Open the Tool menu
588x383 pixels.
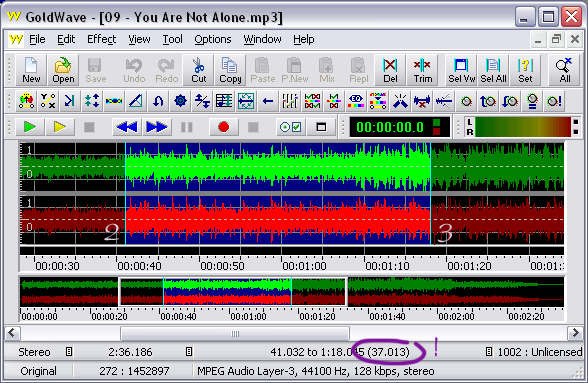tap(172, 39)
